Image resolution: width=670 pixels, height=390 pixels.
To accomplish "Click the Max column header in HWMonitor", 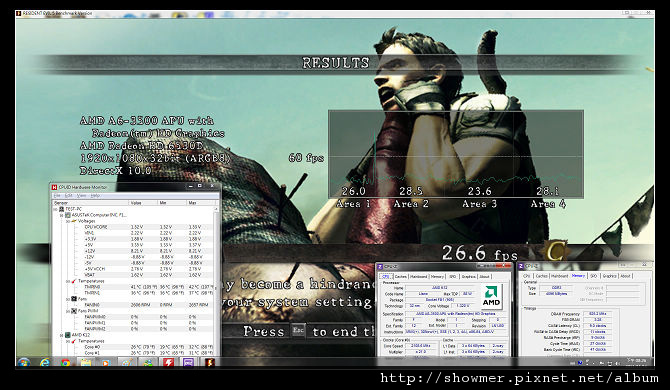I will coord(200,202).
